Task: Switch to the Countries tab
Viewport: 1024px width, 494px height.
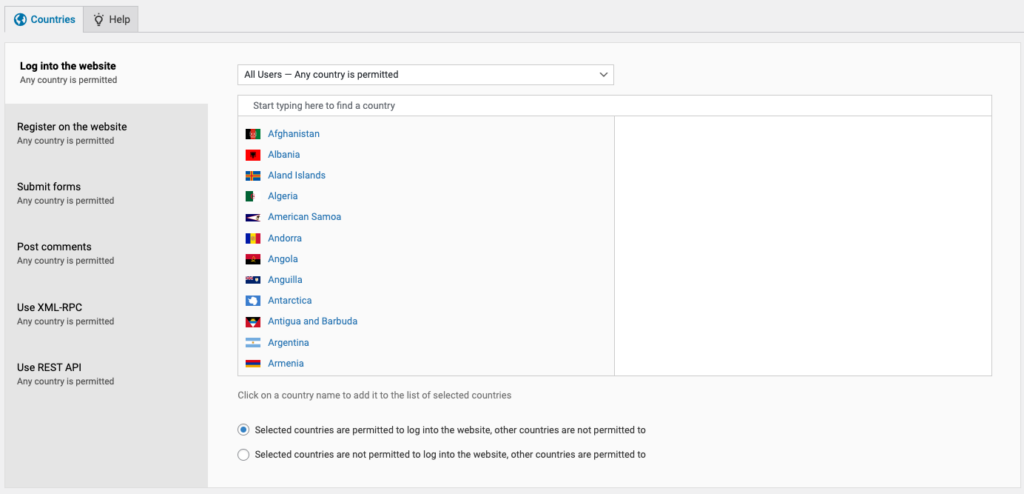Action: tap(44, 20)
